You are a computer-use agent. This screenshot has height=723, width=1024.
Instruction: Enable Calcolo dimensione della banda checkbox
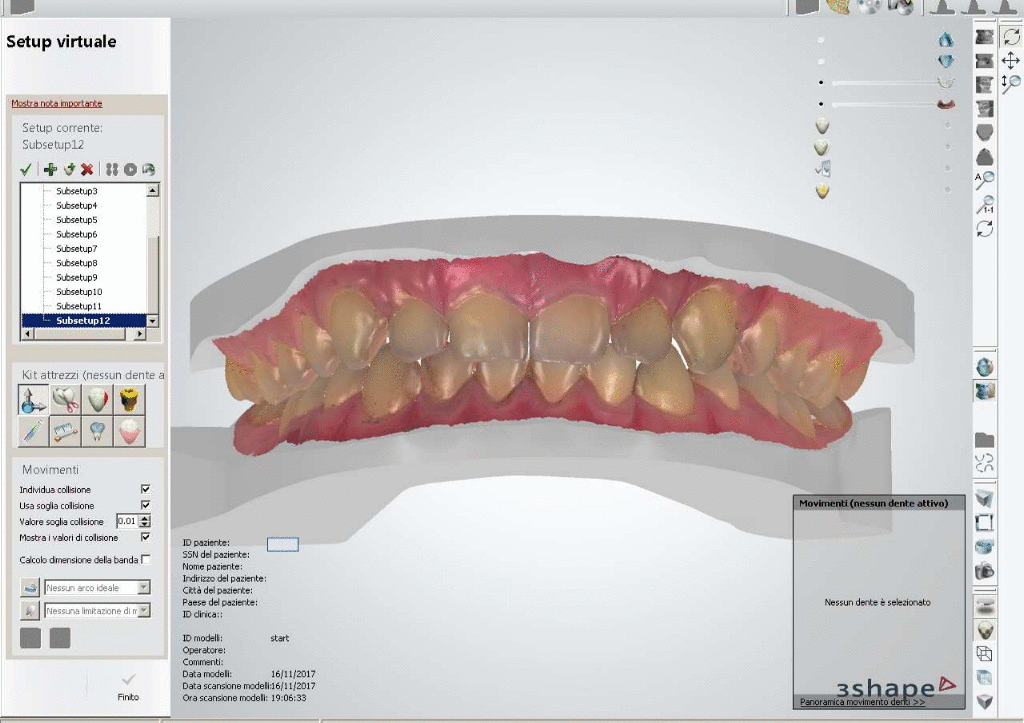coord(146,559)
